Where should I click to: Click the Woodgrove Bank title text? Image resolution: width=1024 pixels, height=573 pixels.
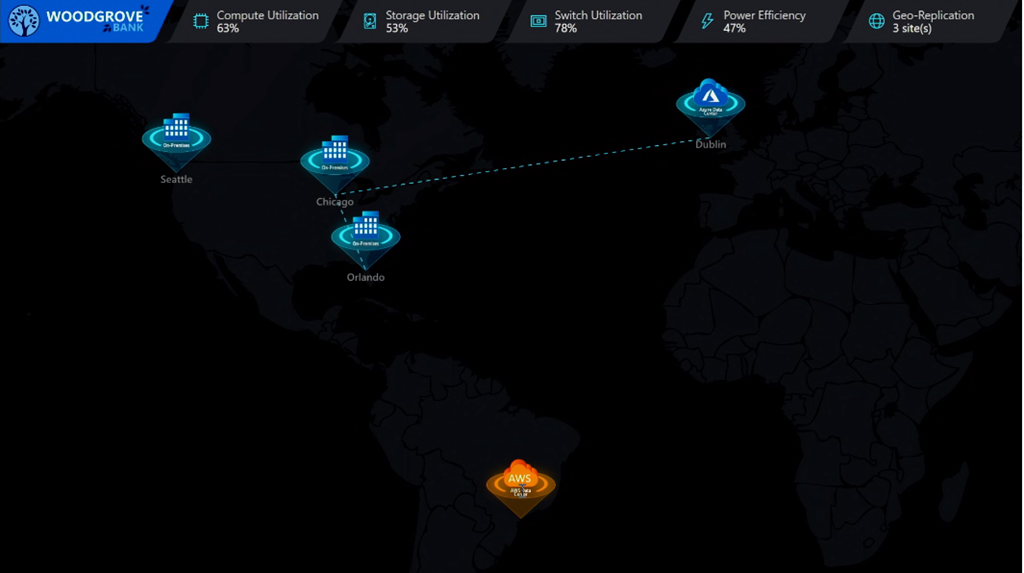(x=97, y=21)
